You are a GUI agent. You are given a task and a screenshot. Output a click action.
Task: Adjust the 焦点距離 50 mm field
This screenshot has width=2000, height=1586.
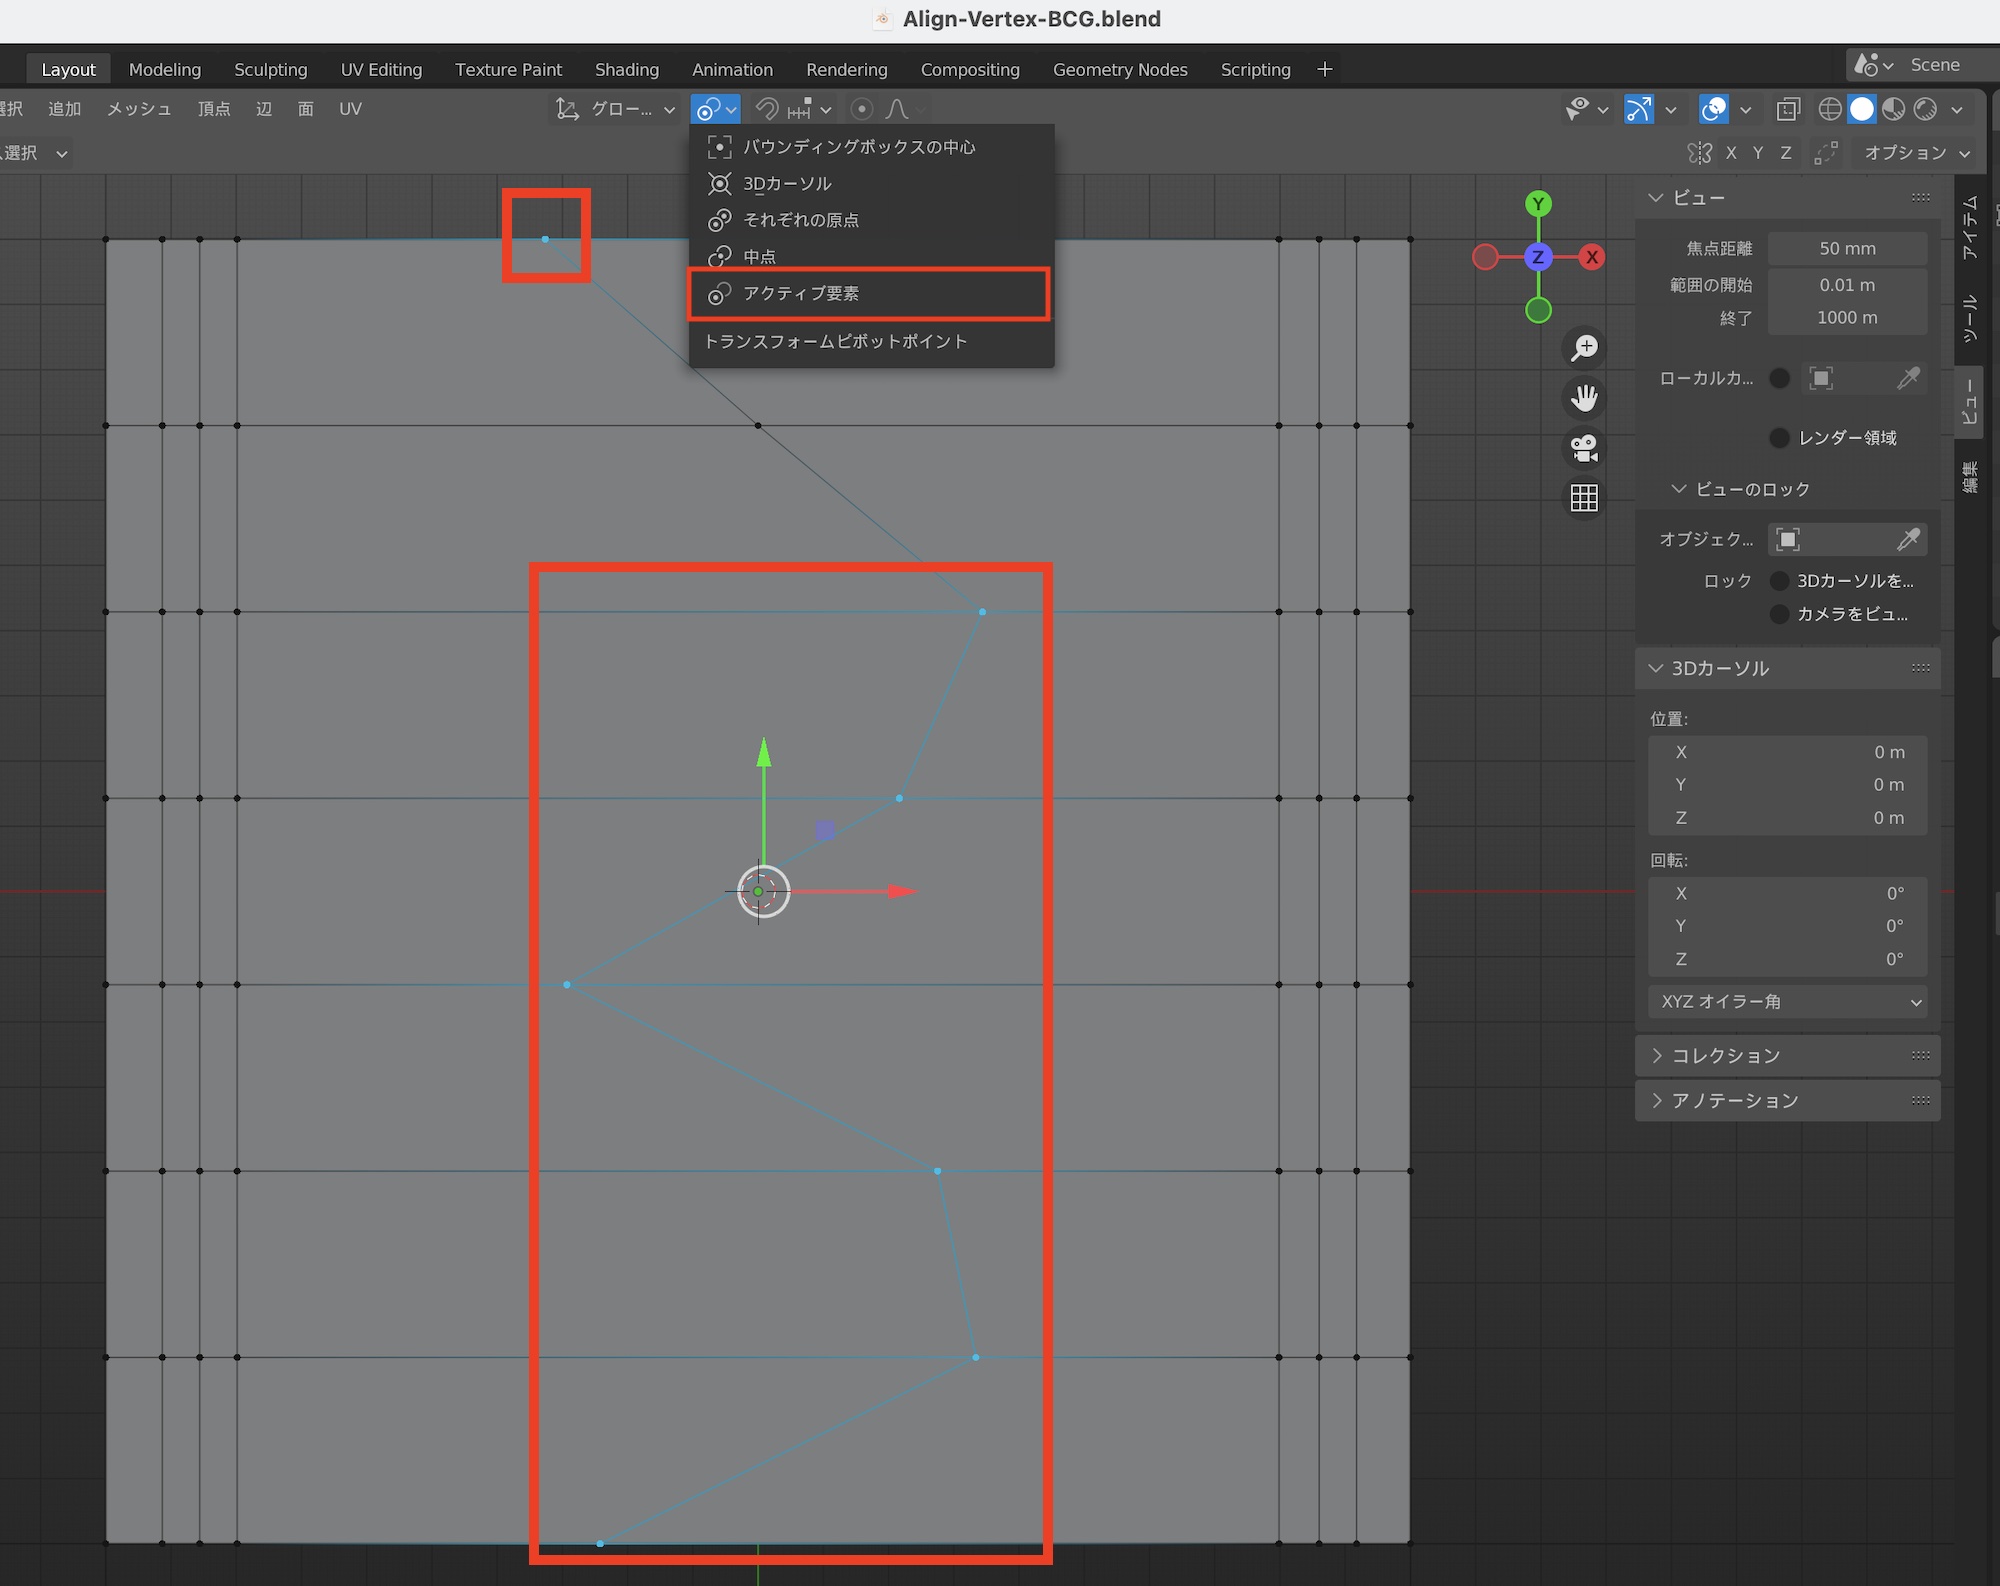1846,249
